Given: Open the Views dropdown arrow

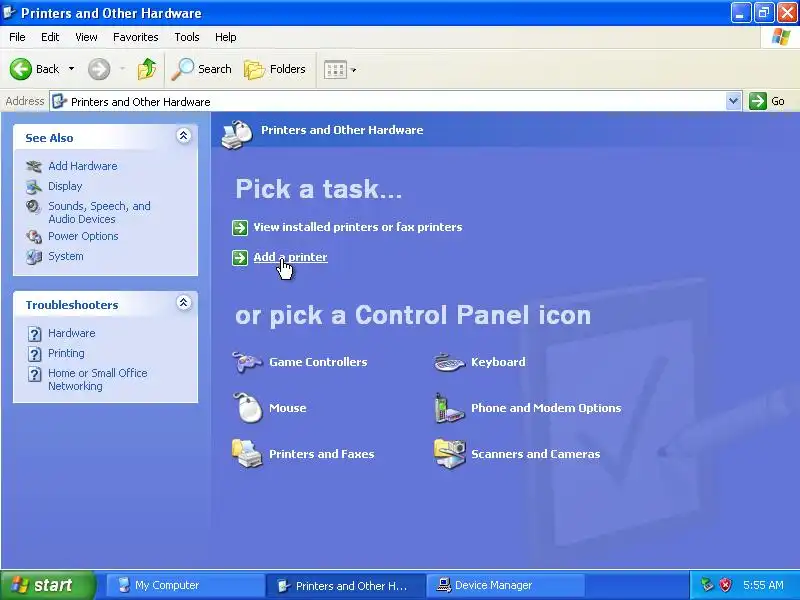Looking at the screenshot, I should [x=354, y=70].
